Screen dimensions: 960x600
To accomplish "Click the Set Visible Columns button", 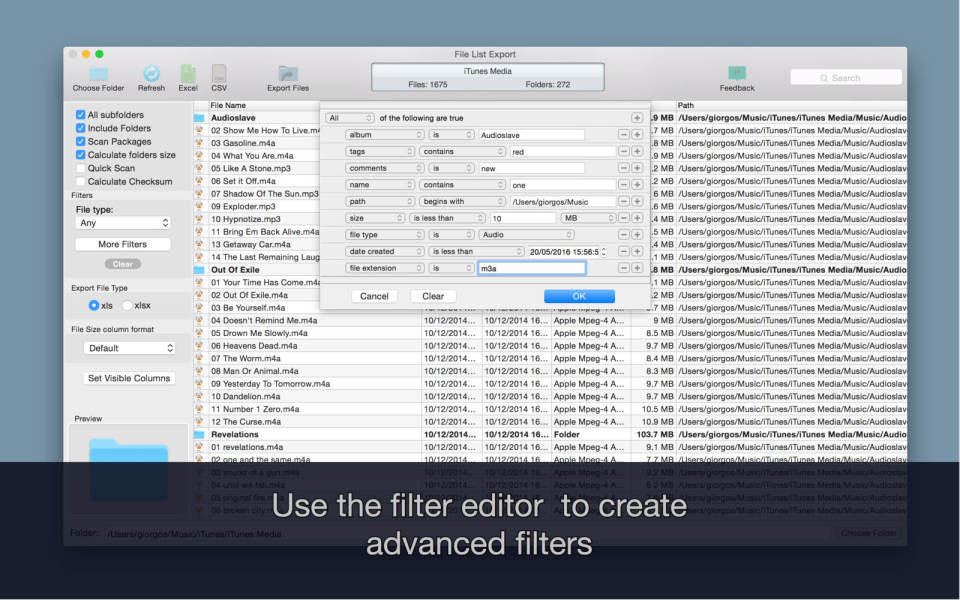I will point(129,378).
